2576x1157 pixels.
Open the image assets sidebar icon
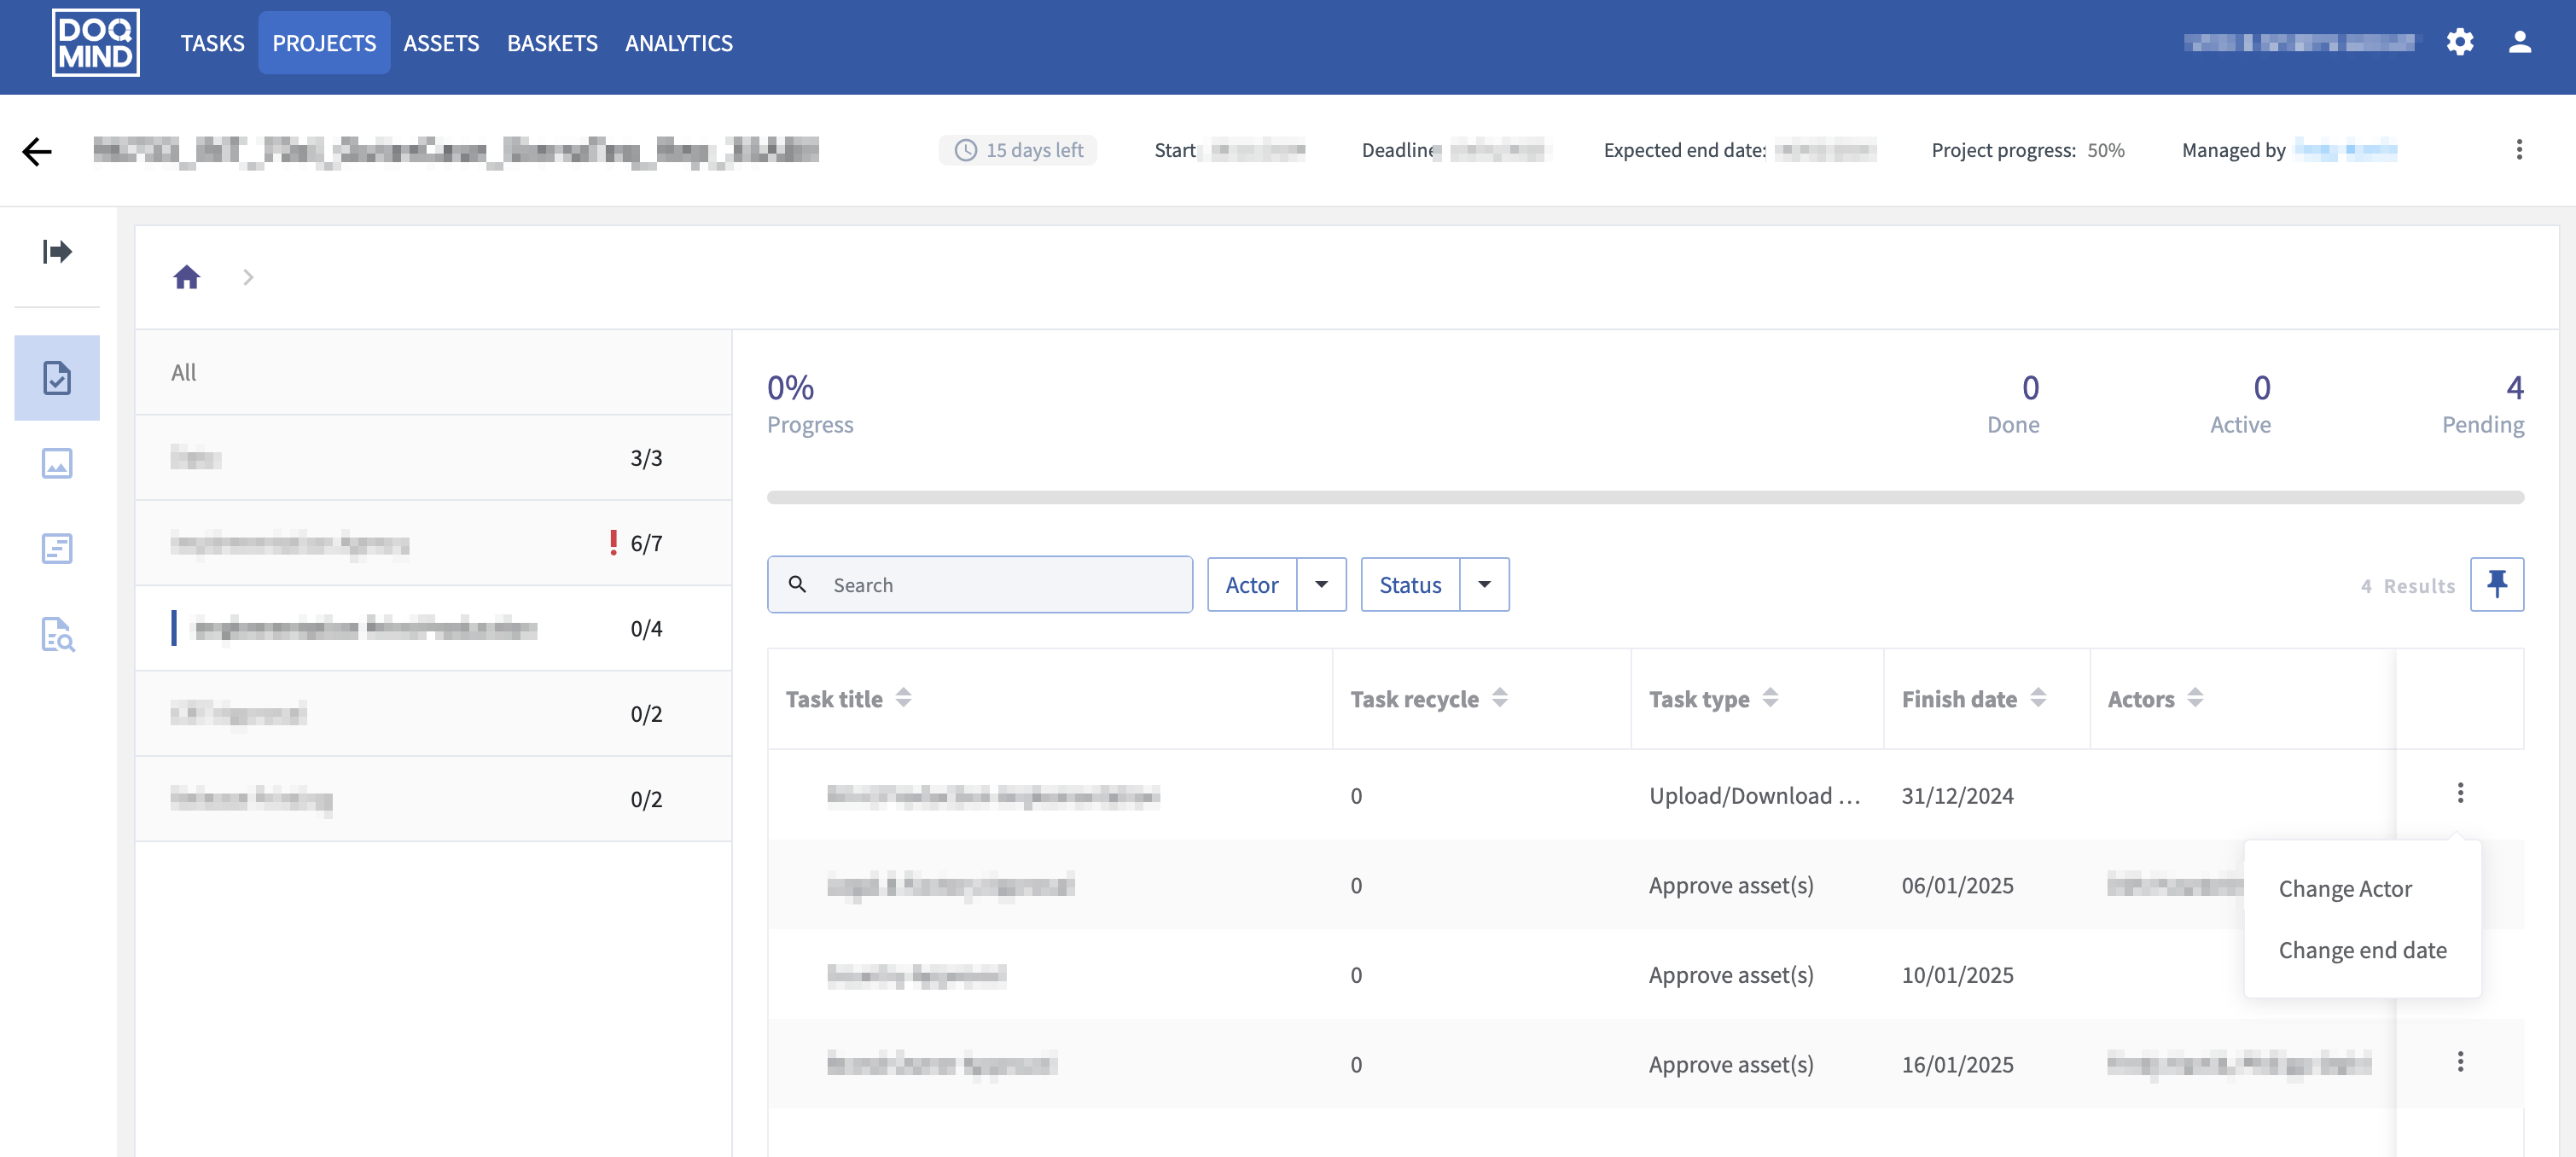[x=57, y=463]
